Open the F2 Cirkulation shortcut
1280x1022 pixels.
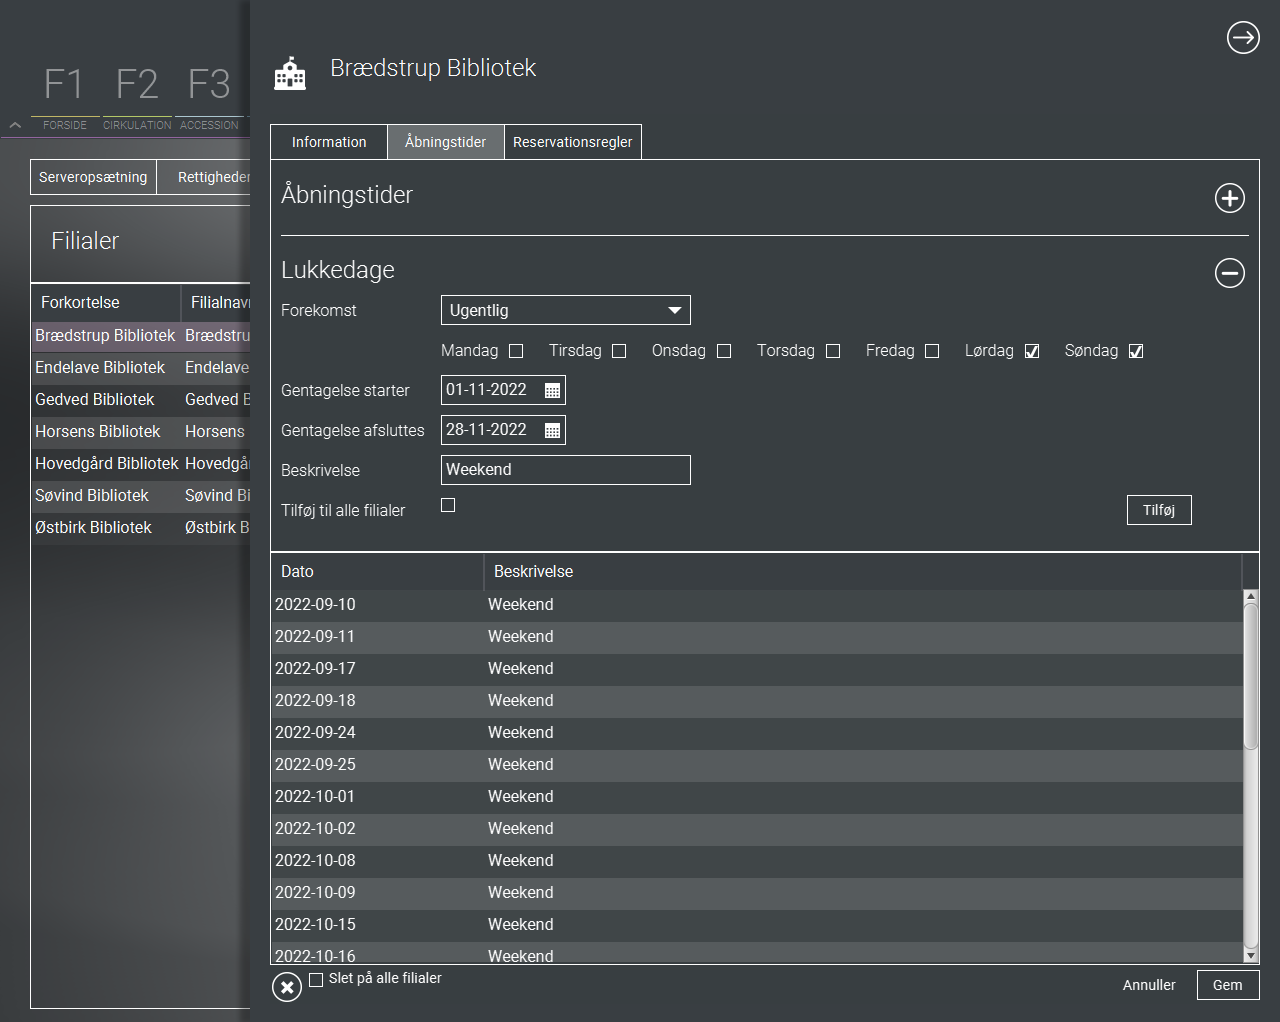pos(137,97)
